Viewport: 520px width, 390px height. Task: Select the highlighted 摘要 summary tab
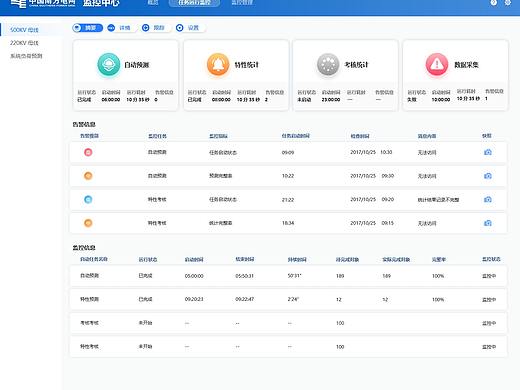pos(87,28)
